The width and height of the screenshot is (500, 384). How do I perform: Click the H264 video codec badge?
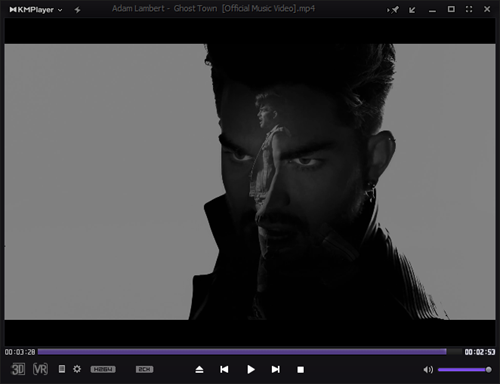pyautogui.click(x=103, y=369)
